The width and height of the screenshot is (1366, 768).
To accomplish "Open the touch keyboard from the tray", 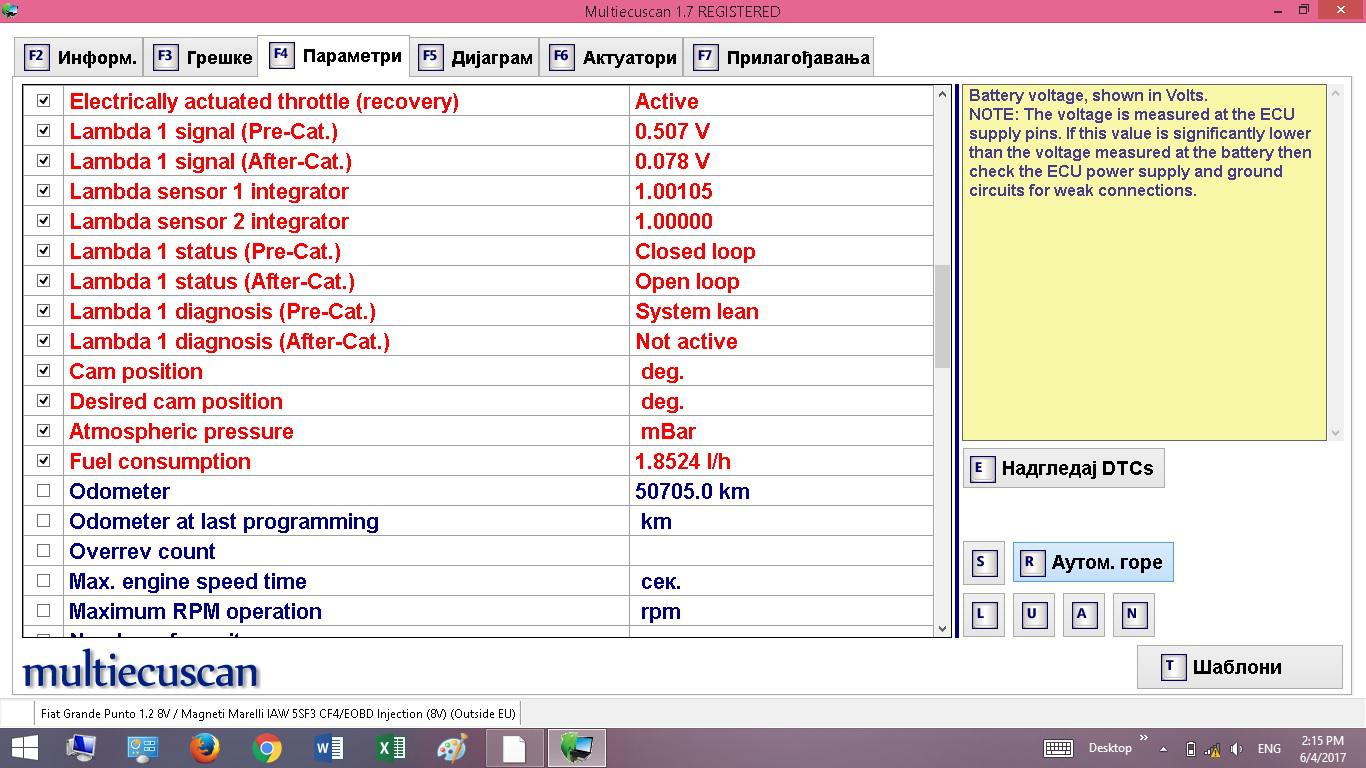I will click(x=1058, y=748).
